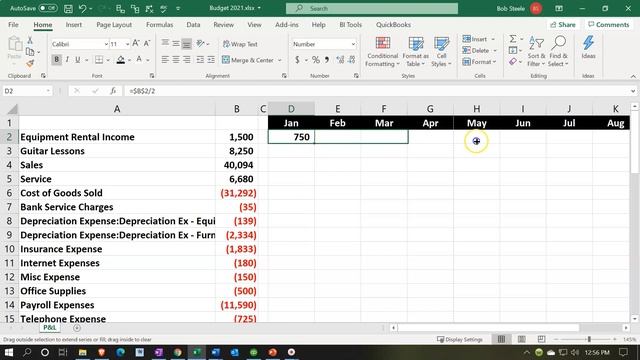640x360 pixels.
Task: Toggle Underline formatting
Action: (x=78, y=60)
